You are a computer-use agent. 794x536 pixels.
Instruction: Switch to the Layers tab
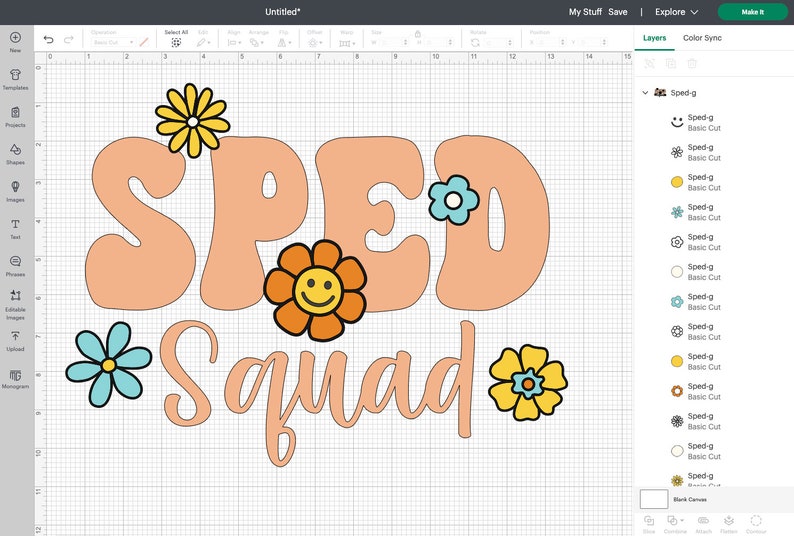click(654, 38)
